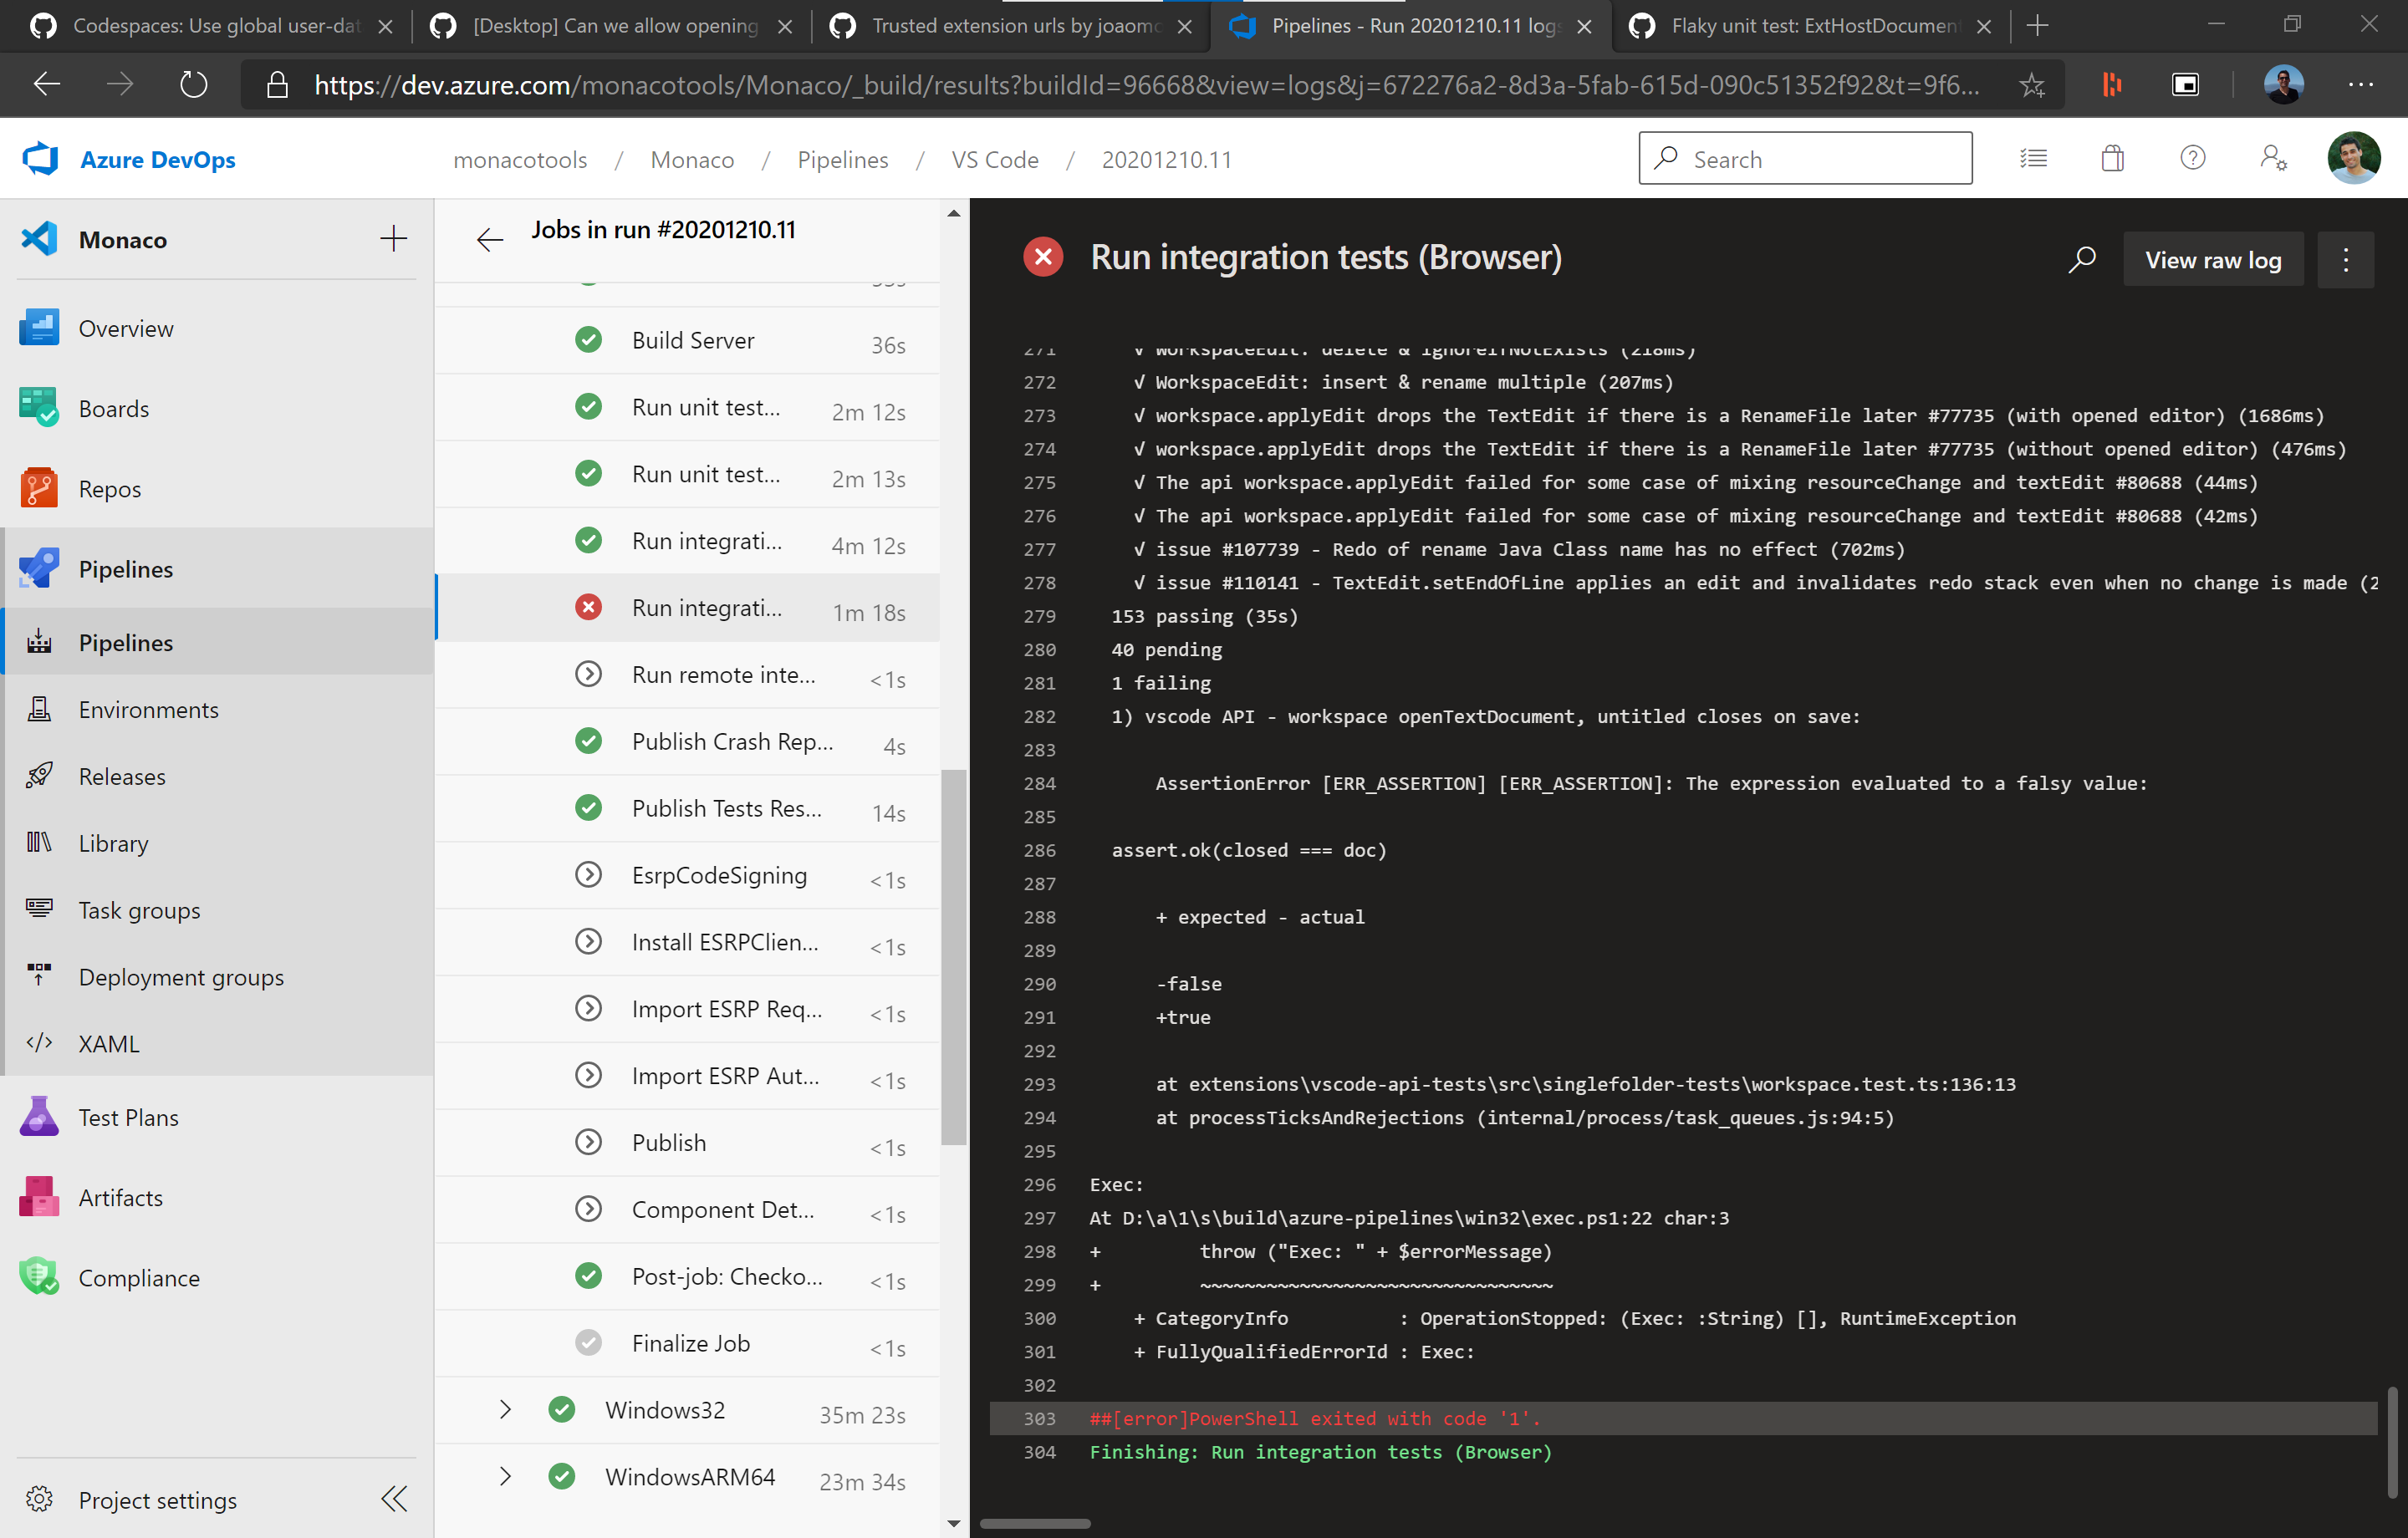The height and width of the screenshot is (1538, 2408).
Task: Open the Library section
Action: point(112,843)
